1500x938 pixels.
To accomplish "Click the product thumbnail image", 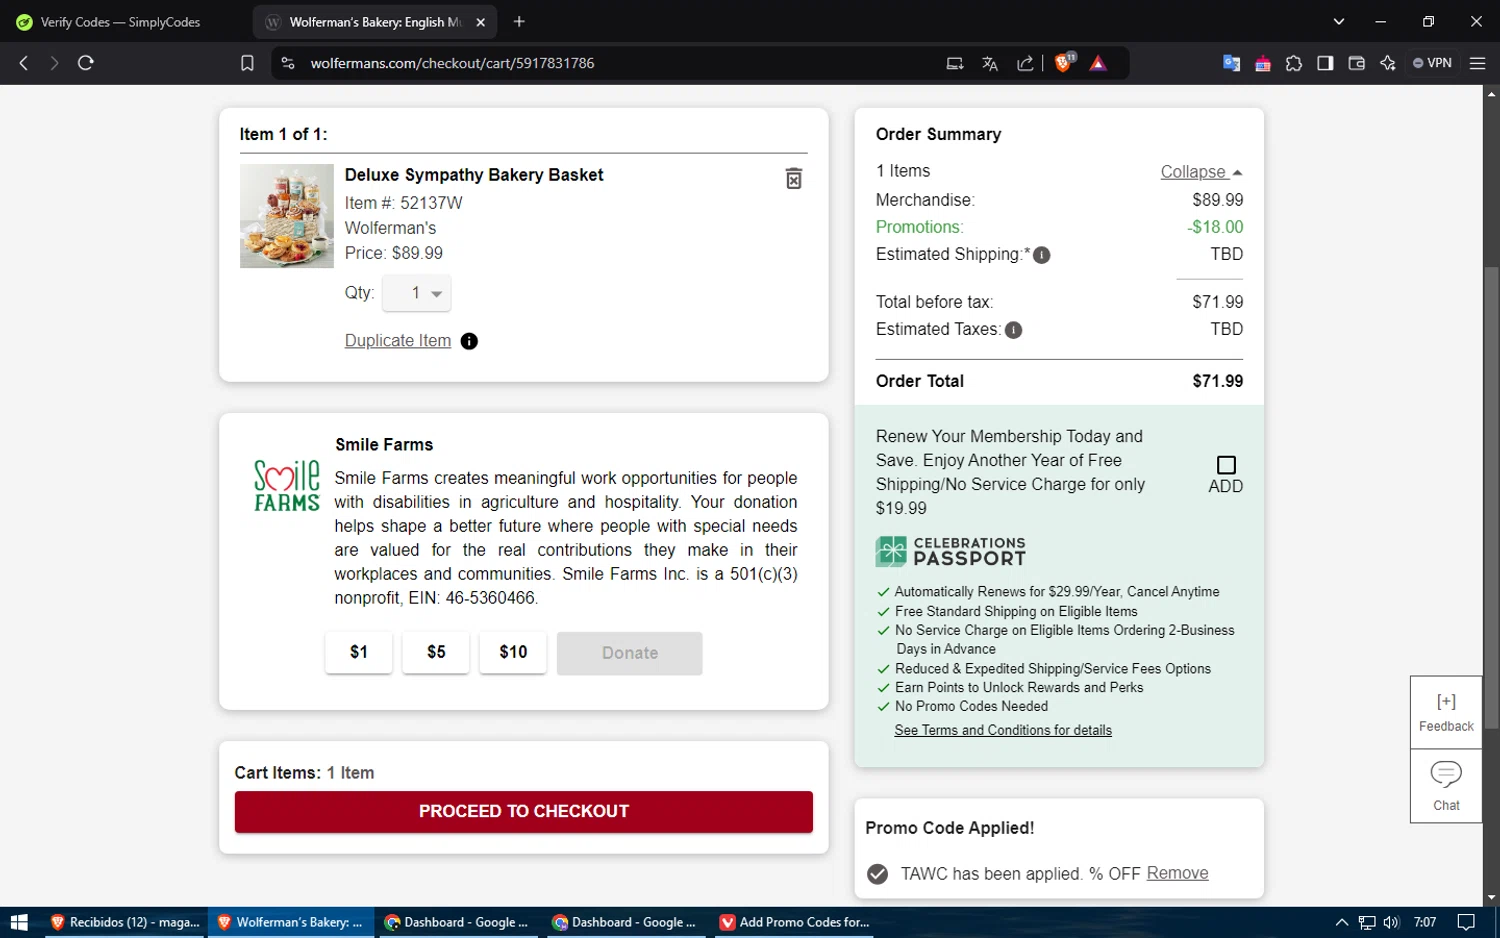I will click(287, 216).
